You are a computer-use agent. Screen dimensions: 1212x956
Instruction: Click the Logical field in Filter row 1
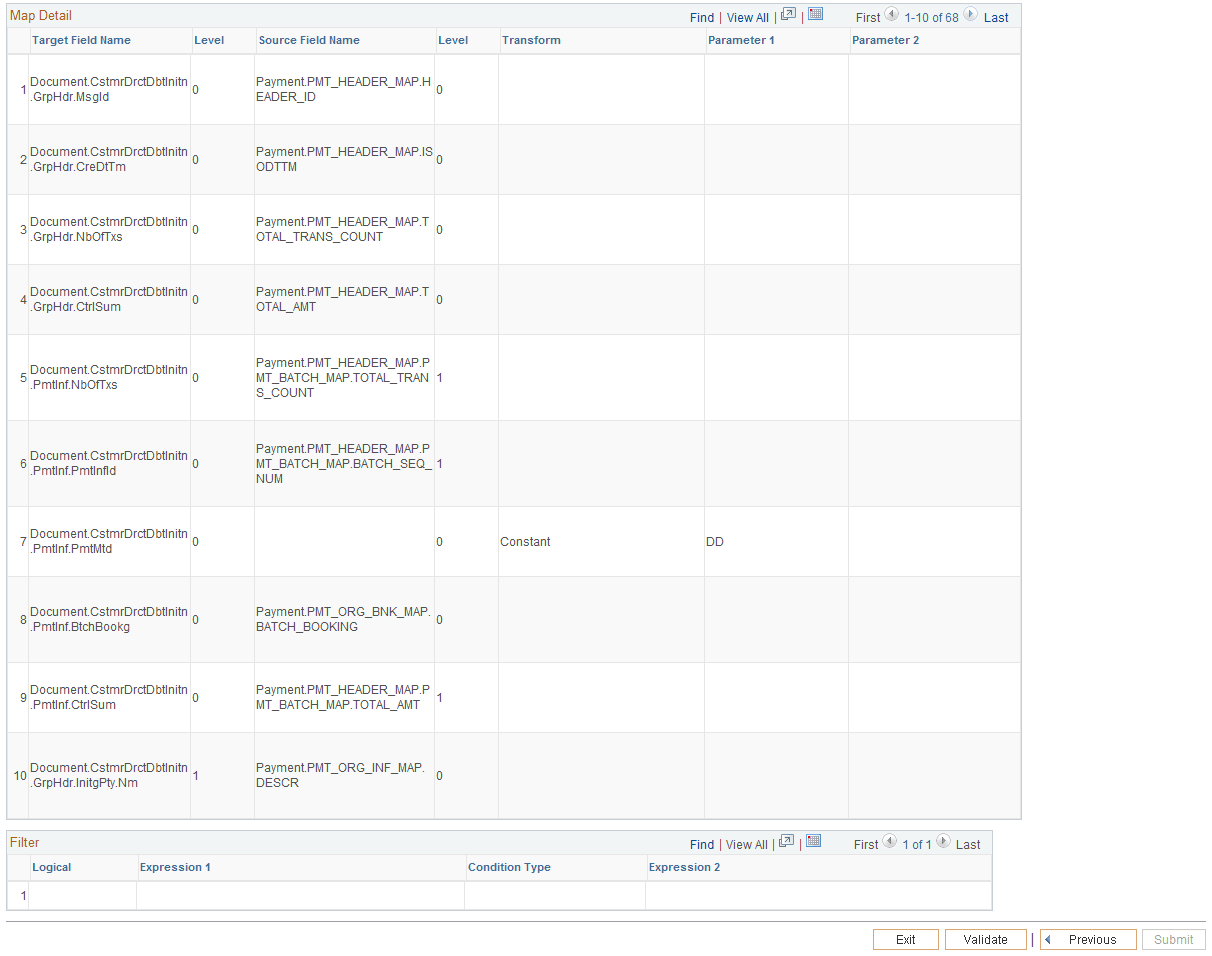pos(83,895)
